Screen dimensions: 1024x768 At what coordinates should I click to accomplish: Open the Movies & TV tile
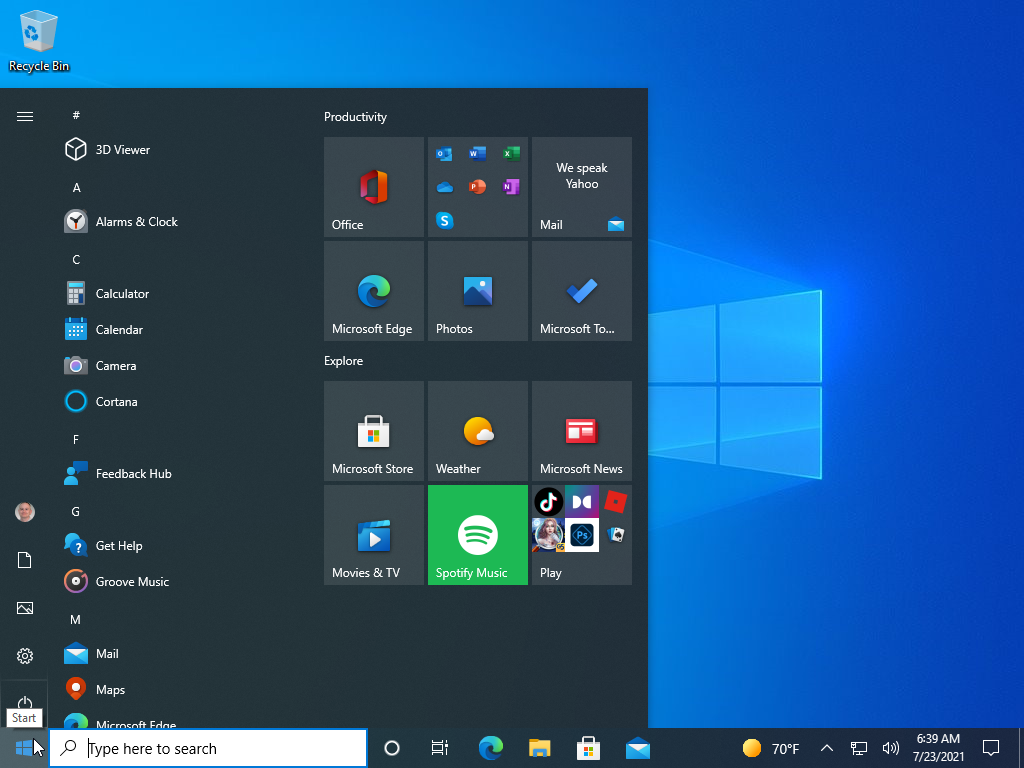point(374,535)
